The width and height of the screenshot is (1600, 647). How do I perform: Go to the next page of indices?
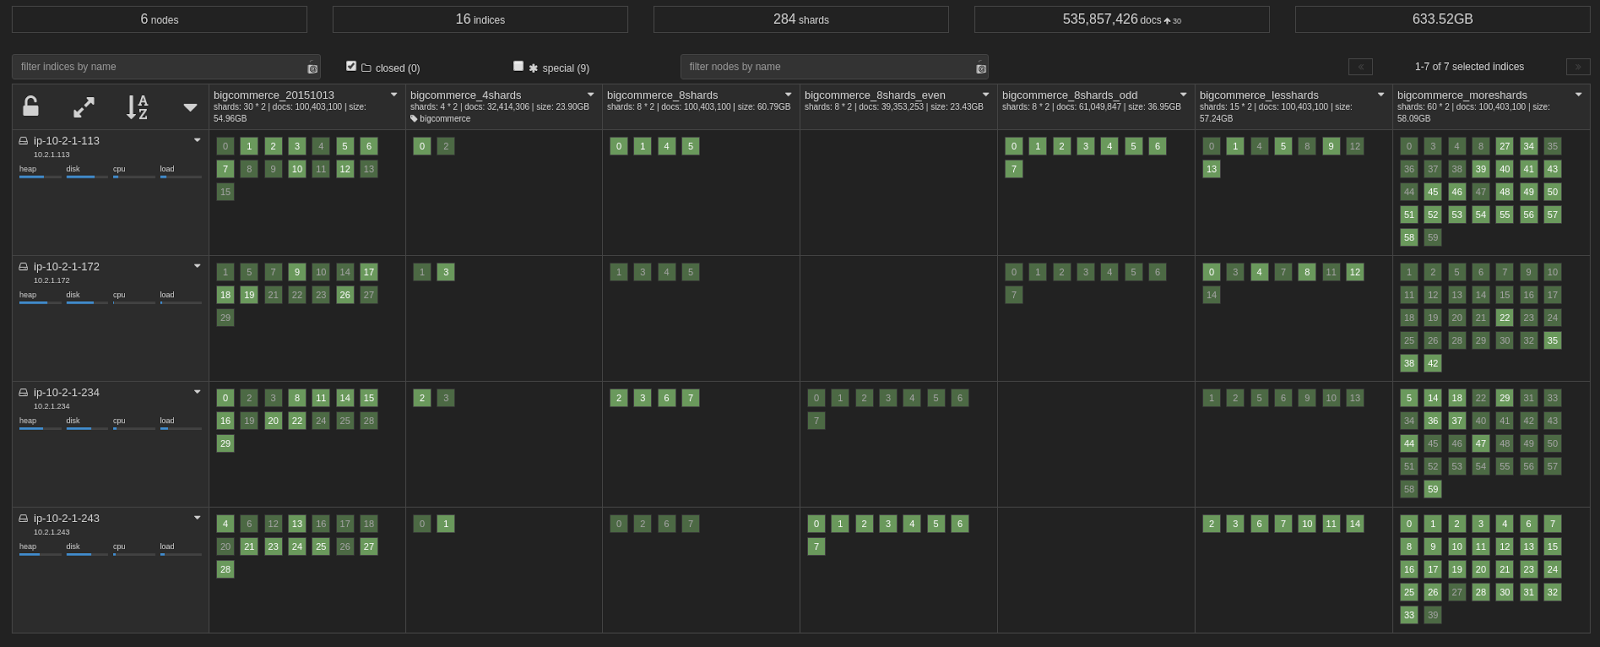tap(1578, 67)
